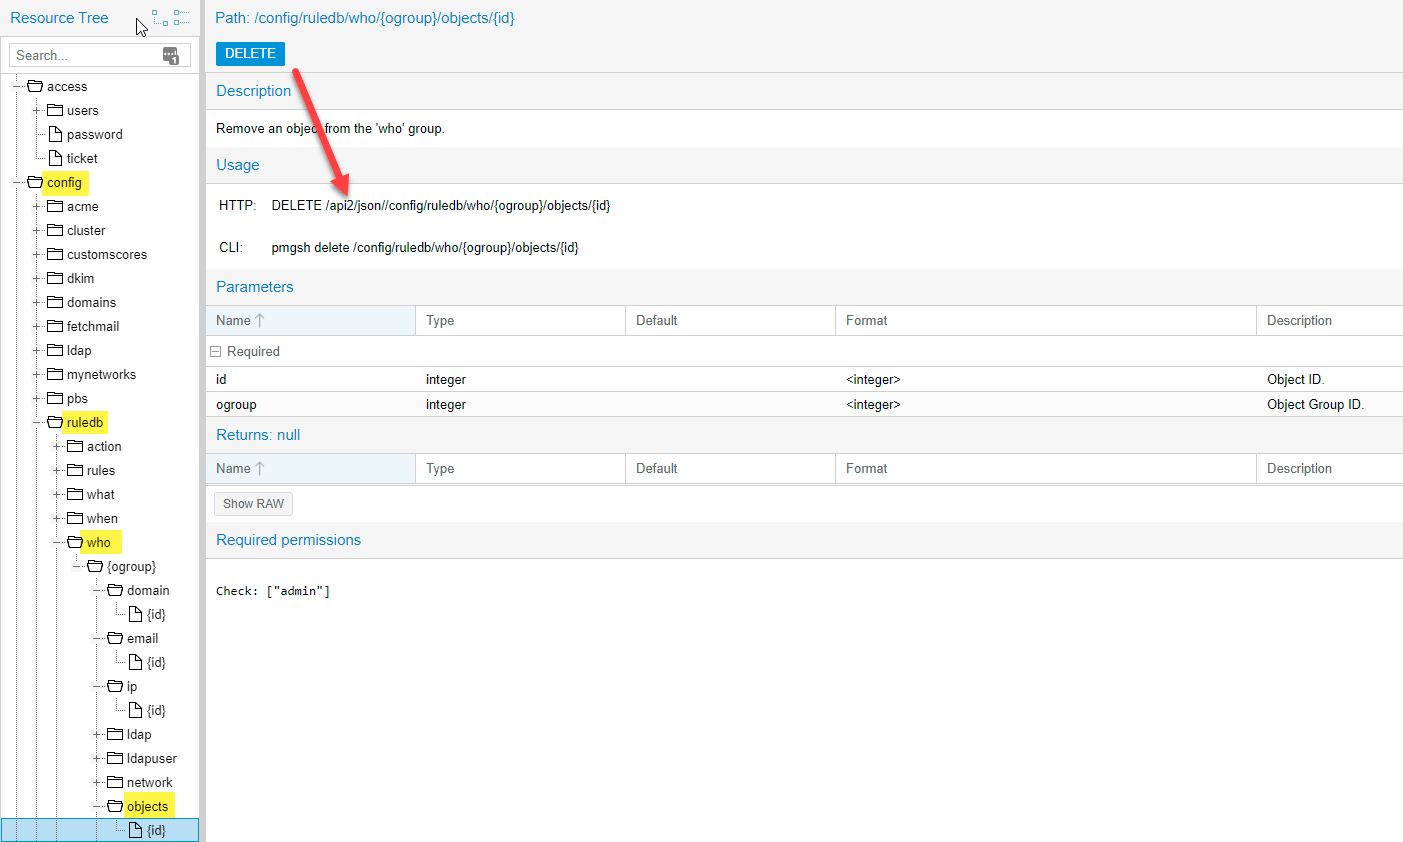
Task: Click the Show RAW button
Action: click(253, 504)
